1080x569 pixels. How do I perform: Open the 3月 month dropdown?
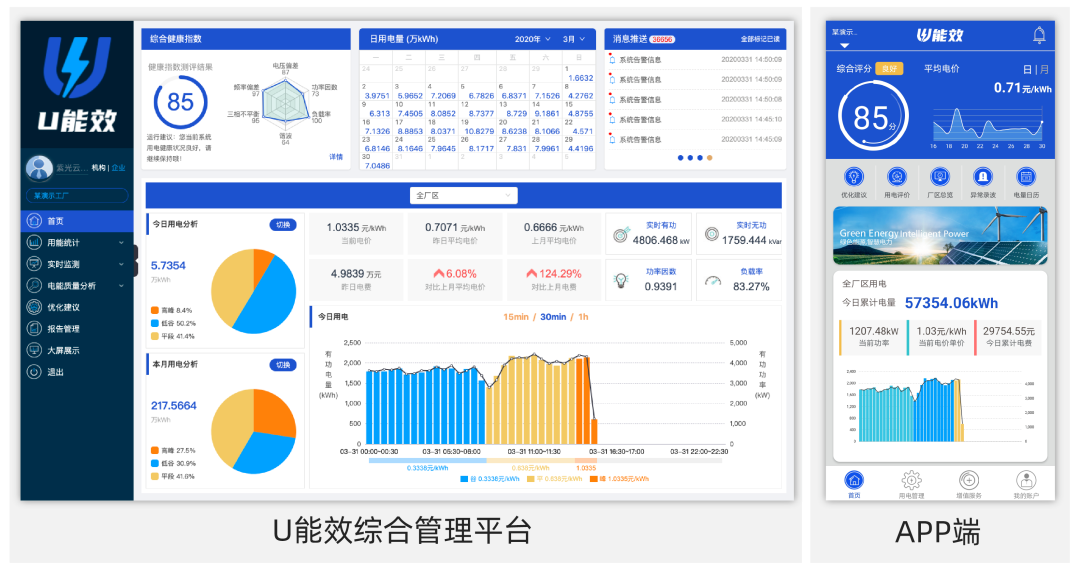pos(574,39)
